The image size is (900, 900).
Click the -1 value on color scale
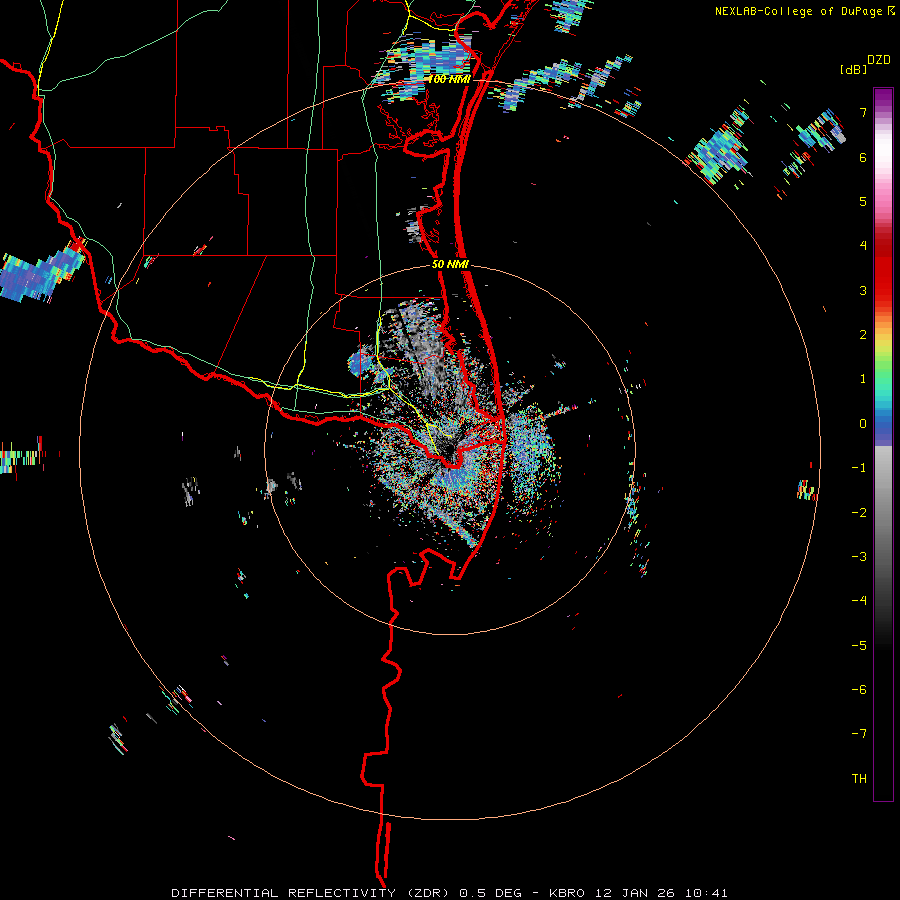(859, 468)
